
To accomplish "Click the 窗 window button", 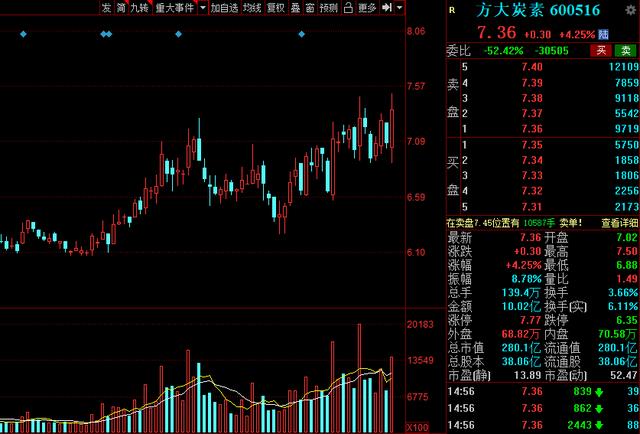I will click(310, 7).
